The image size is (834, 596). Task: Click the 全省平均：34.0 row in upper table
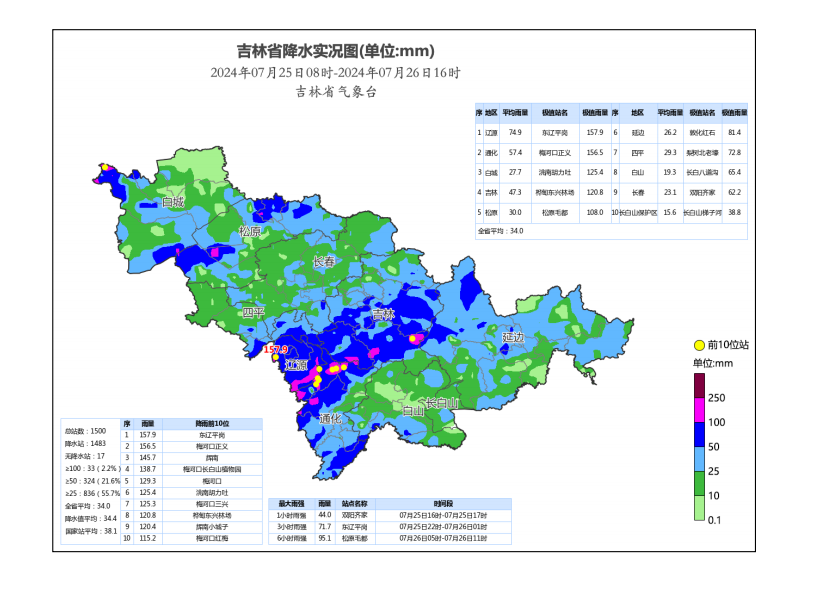501,231
